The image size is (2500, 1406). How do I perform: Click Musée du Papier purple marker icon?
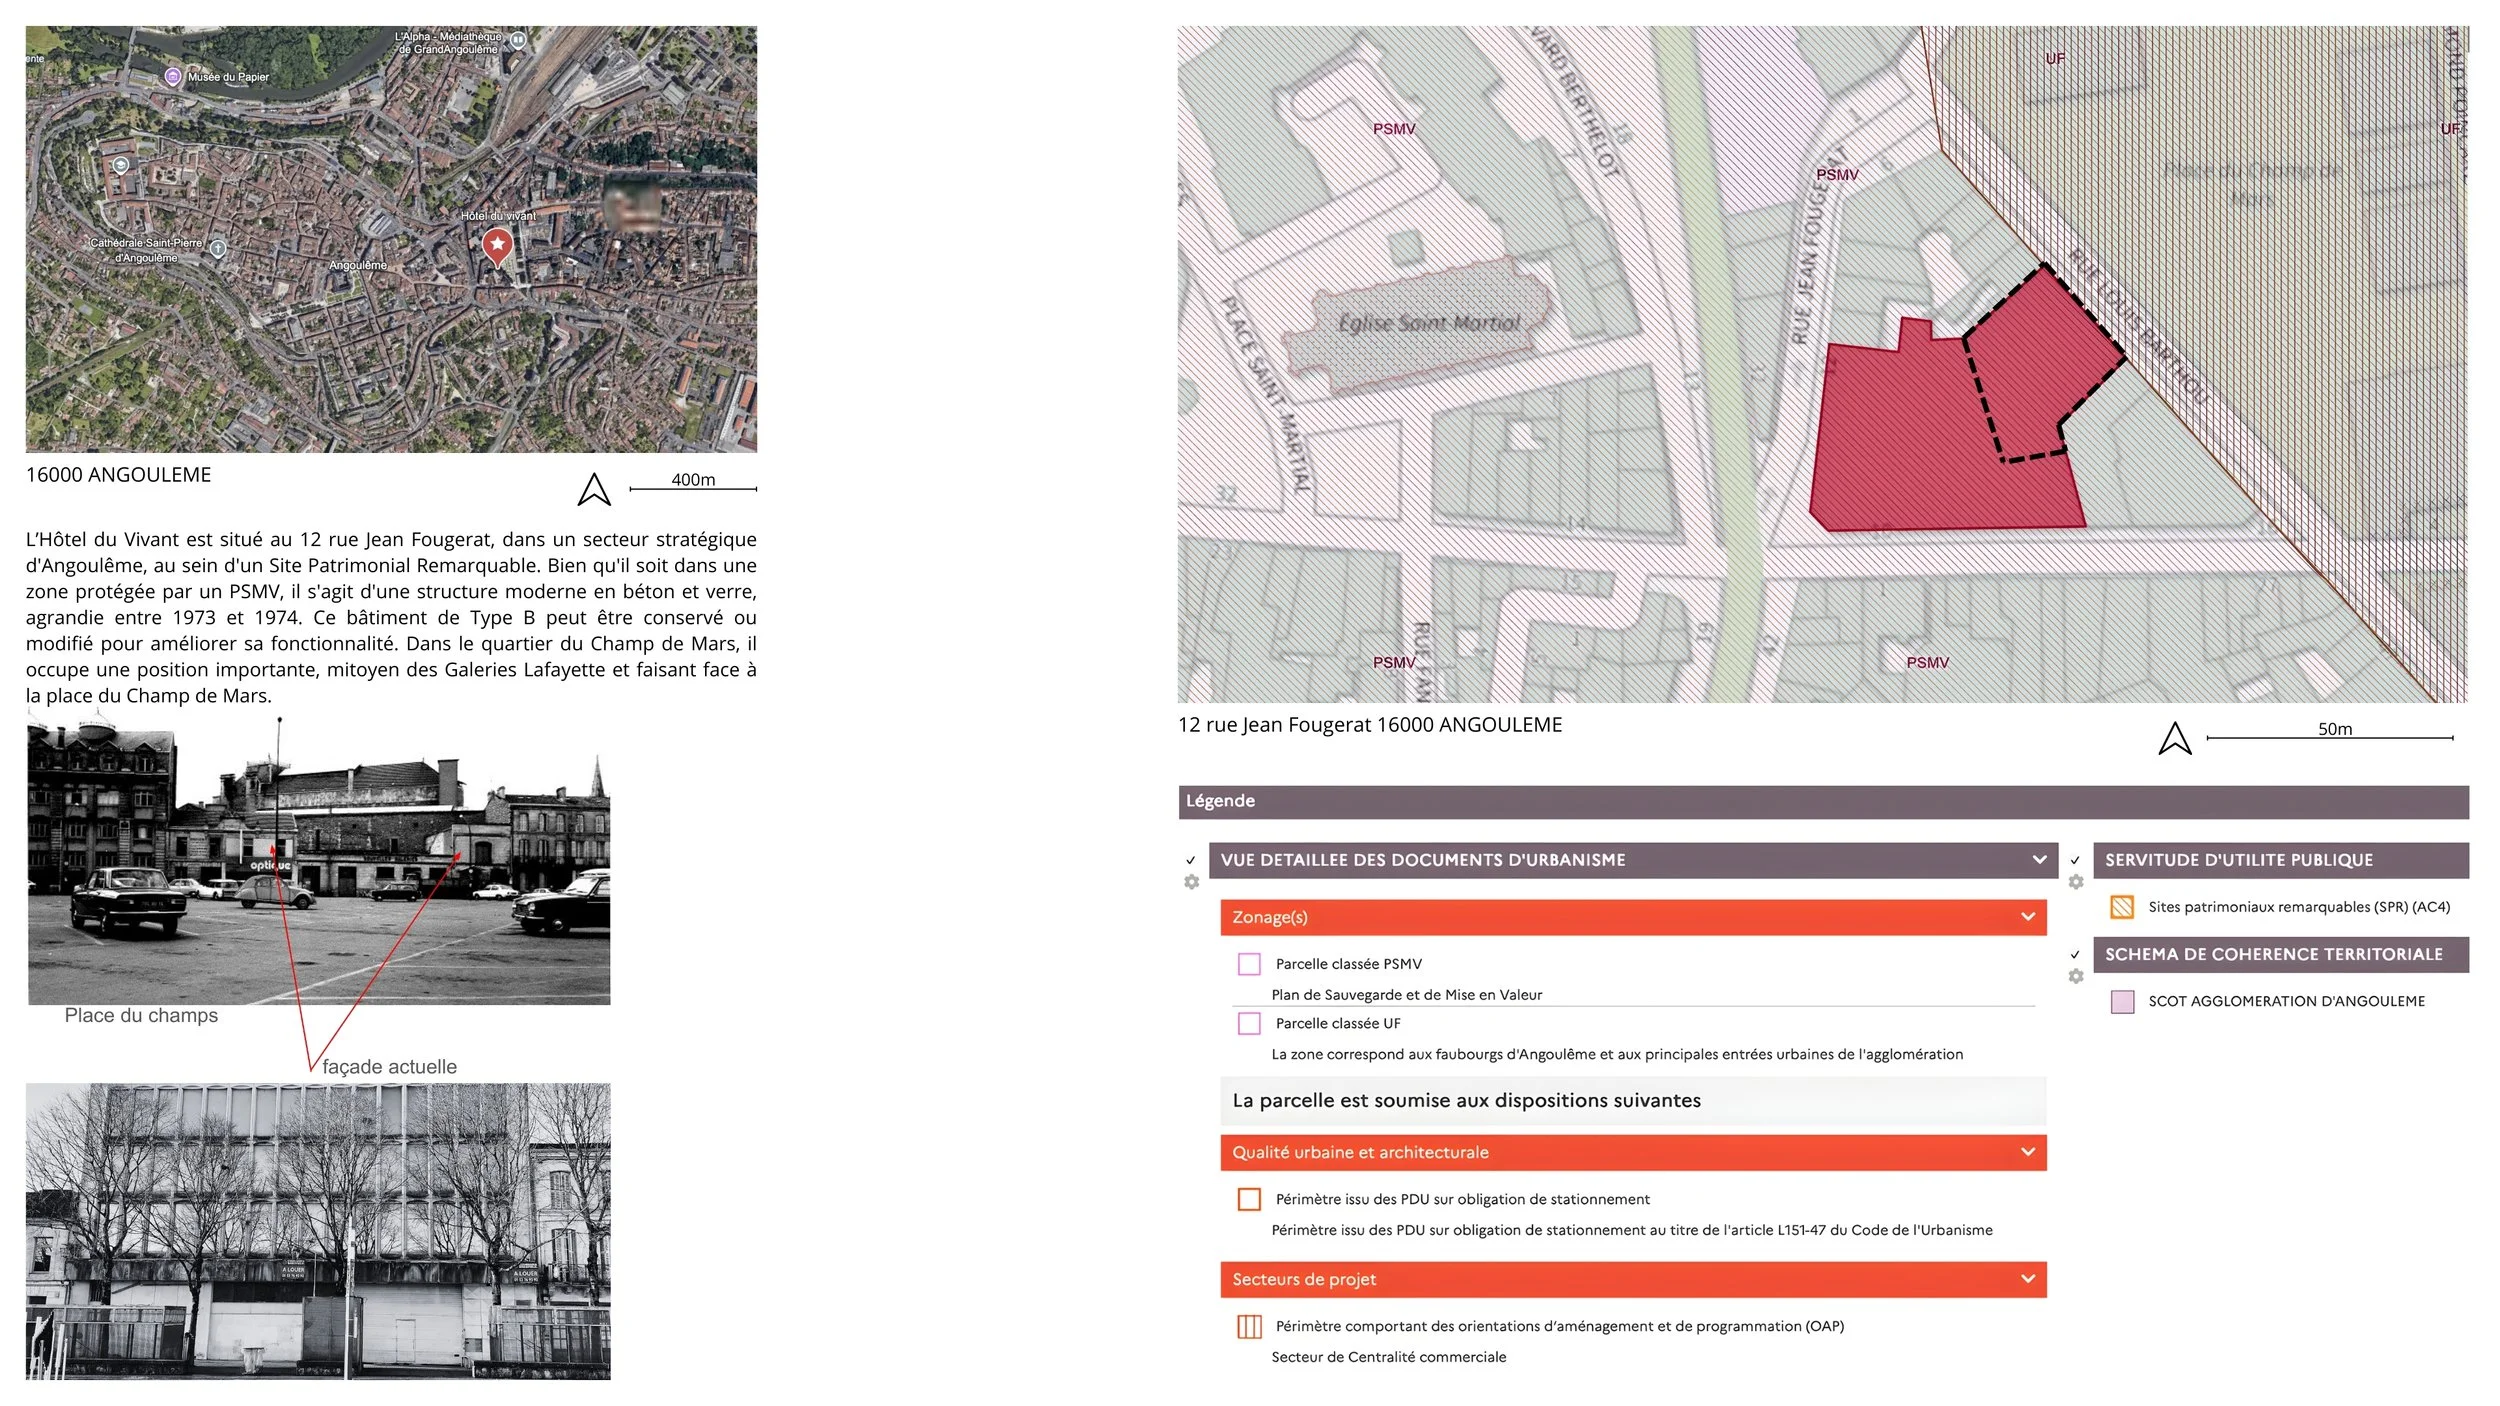tap(173, 77)
